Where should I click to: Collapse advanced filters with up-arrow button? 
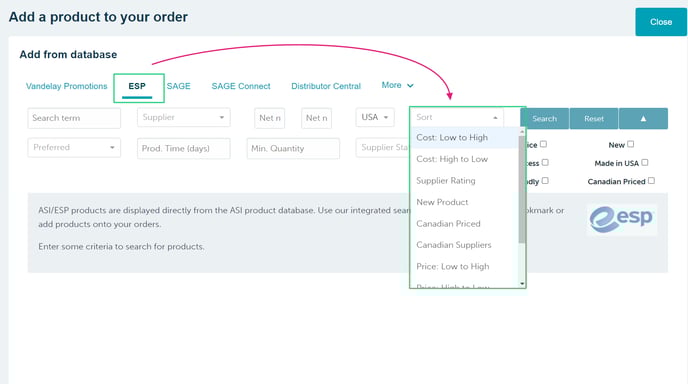coord(643,118)
